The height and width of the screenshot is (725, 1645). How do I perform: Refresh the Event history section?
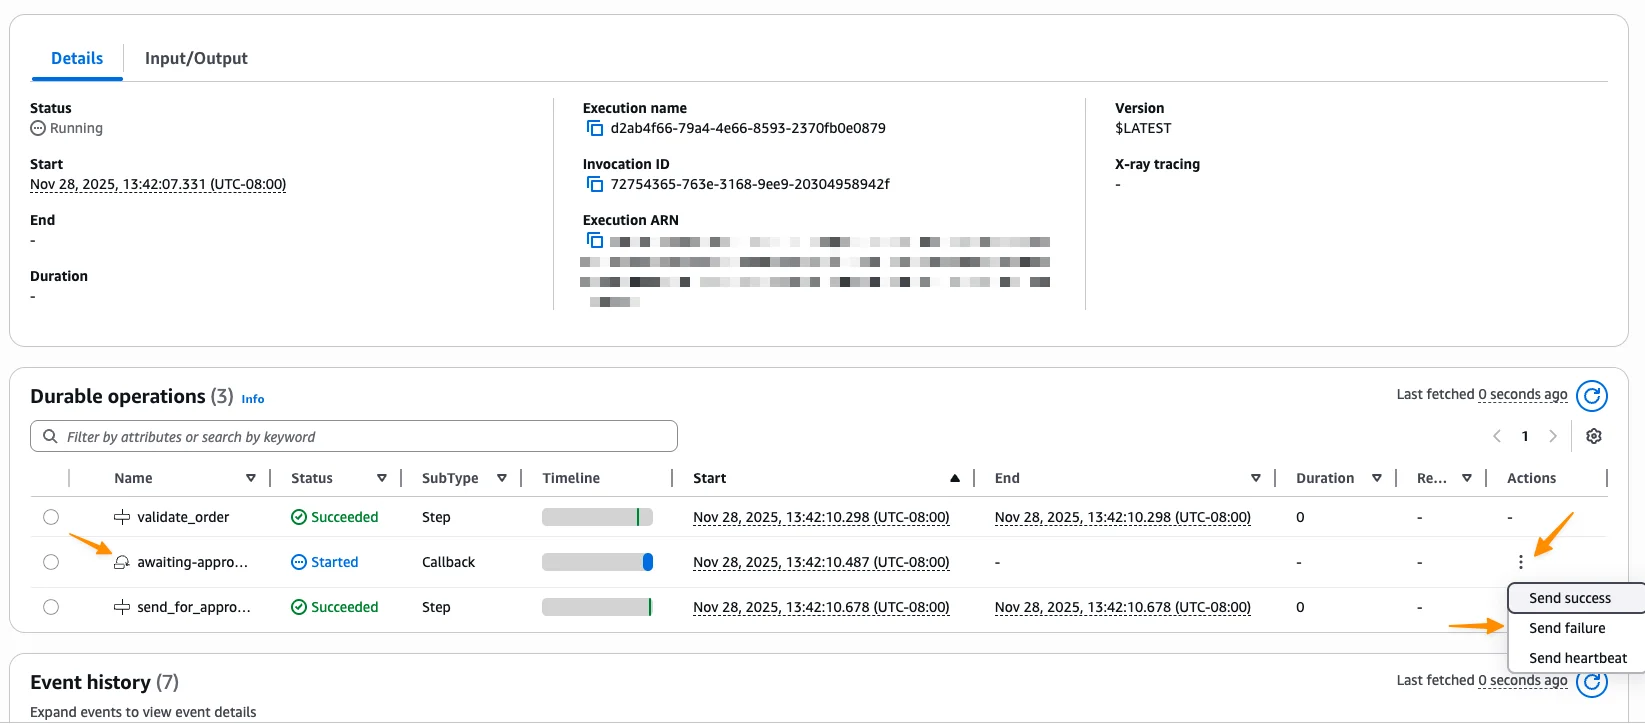click(x=1591, y=682)
